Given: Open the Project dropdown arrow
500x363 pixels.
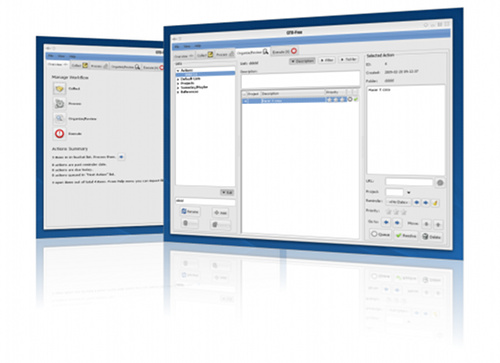Looking at the screenshot, I should pos(409,193).
